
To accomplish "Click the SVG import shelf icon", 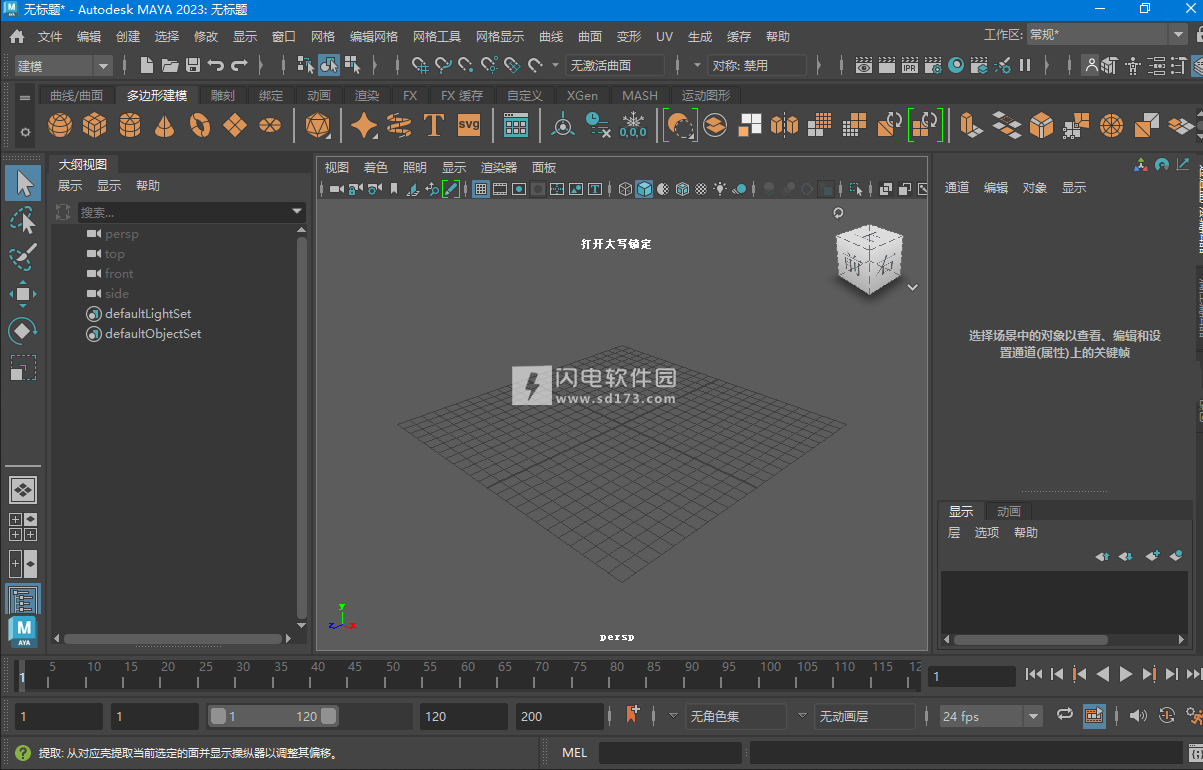I will (x=469, y=126).
